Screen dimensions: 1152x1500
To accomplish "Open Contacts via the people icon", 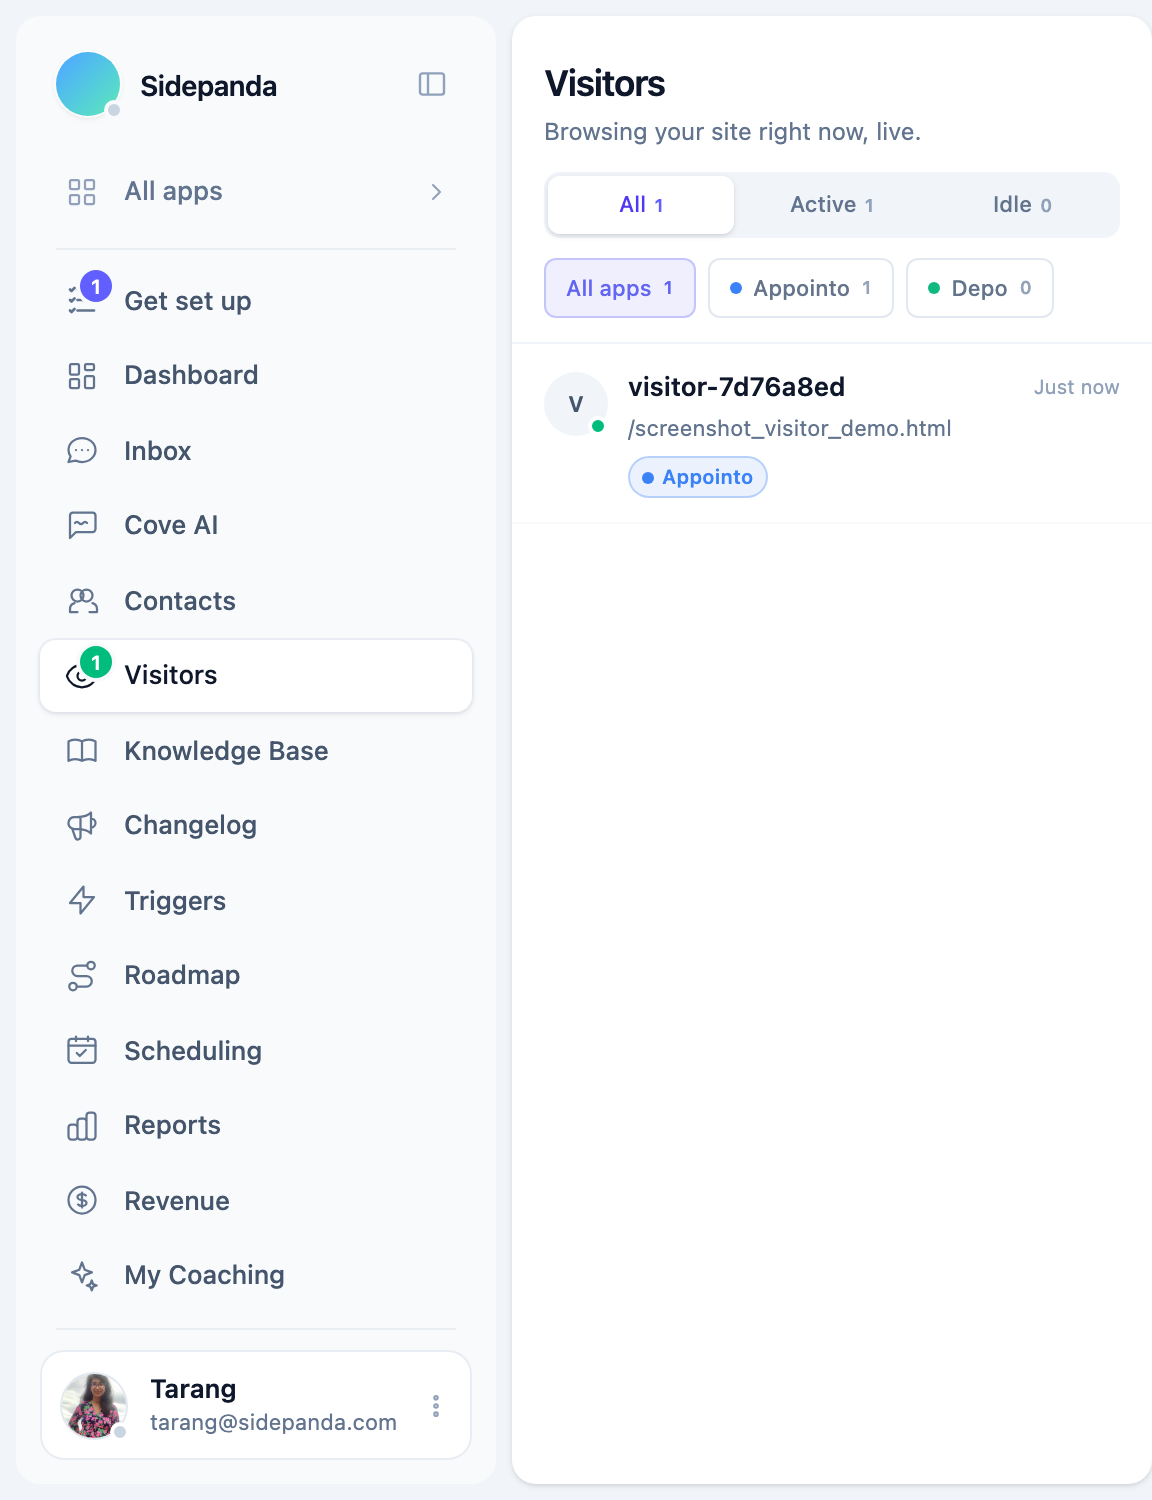I will tap(82, 601).
